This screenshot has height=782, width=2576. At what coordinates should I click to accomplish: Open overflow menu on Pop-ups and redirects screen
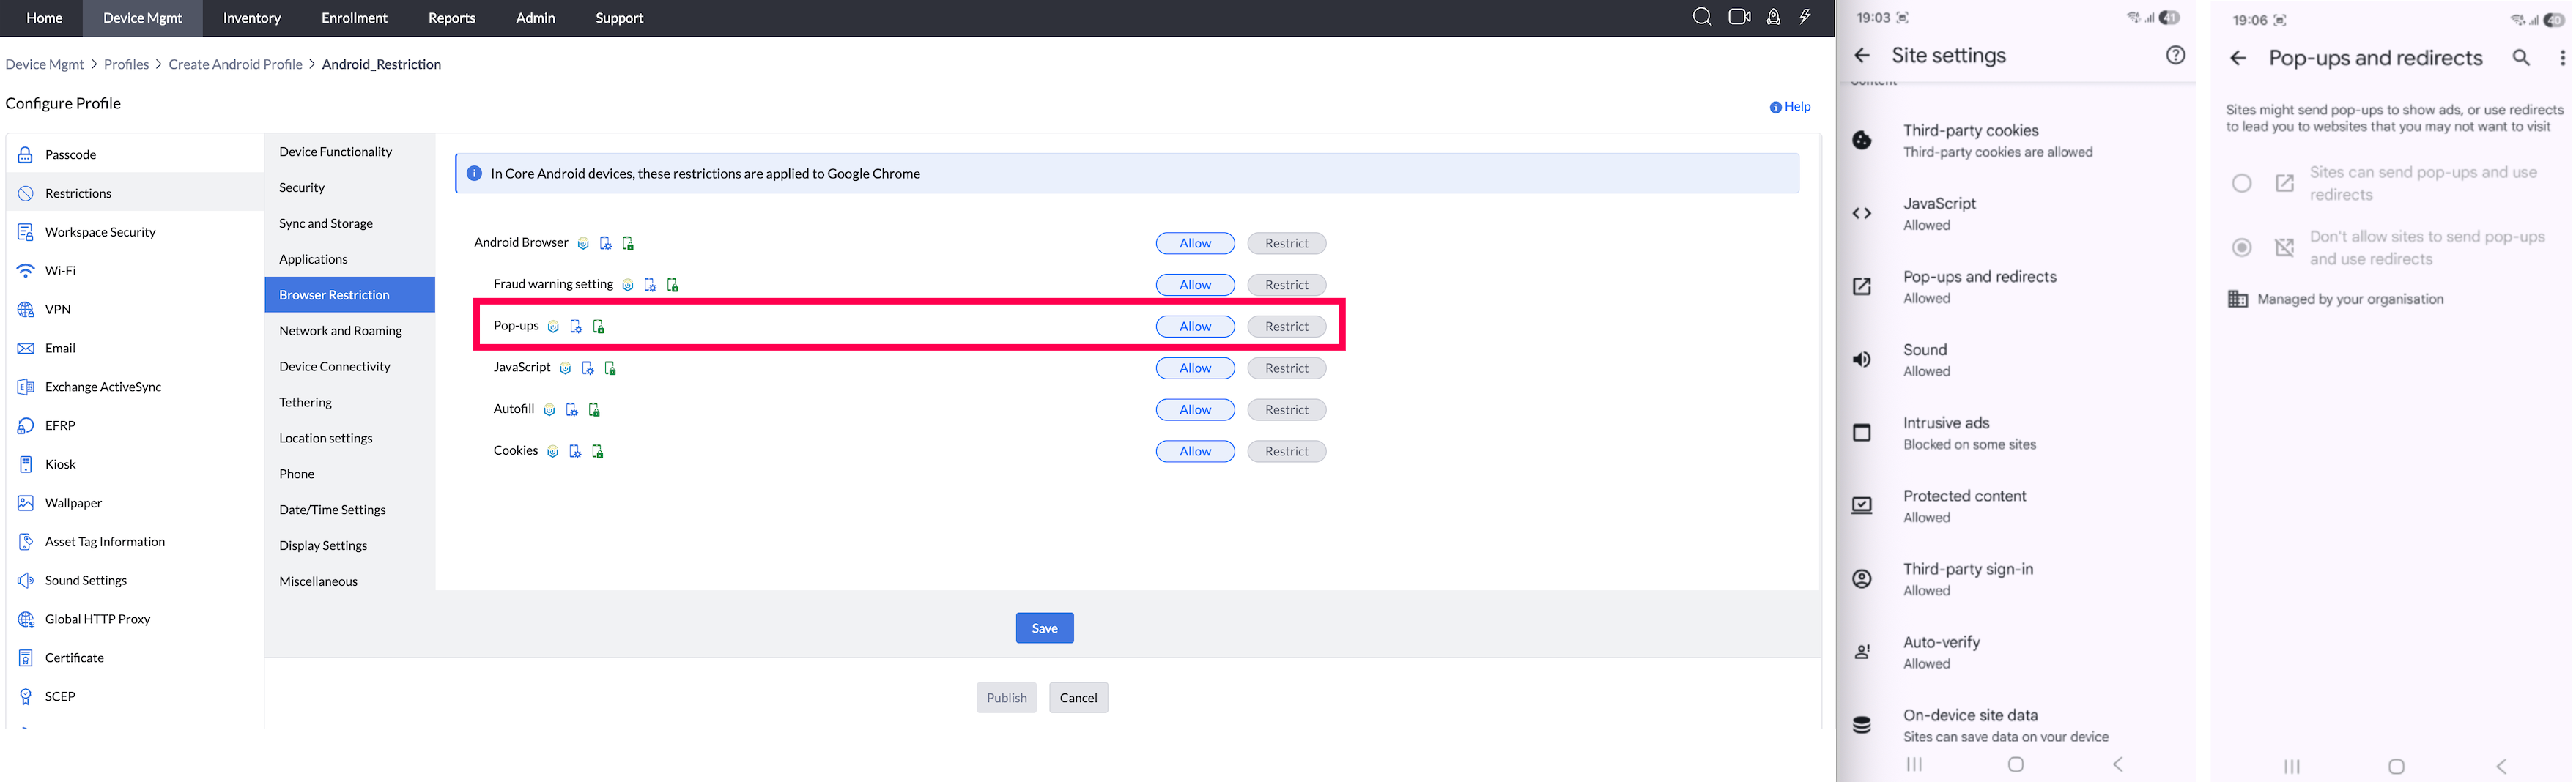coord(2561,58)
